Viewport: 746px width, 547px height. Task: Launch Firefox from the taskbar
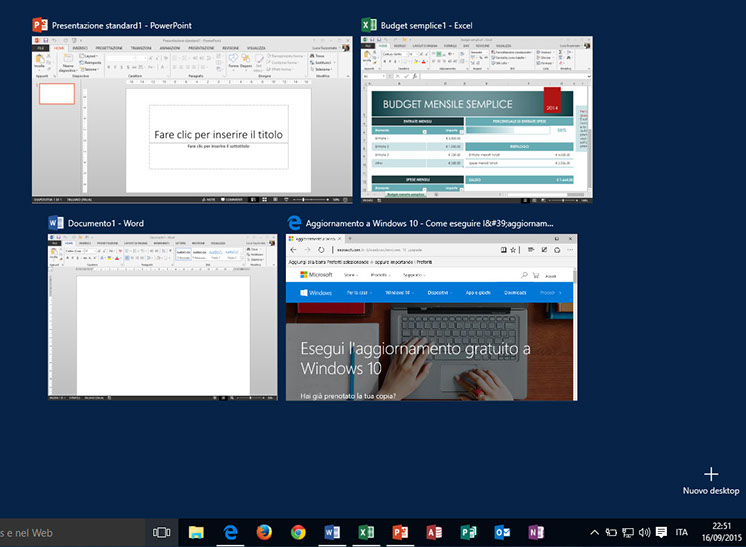[264, 532]
